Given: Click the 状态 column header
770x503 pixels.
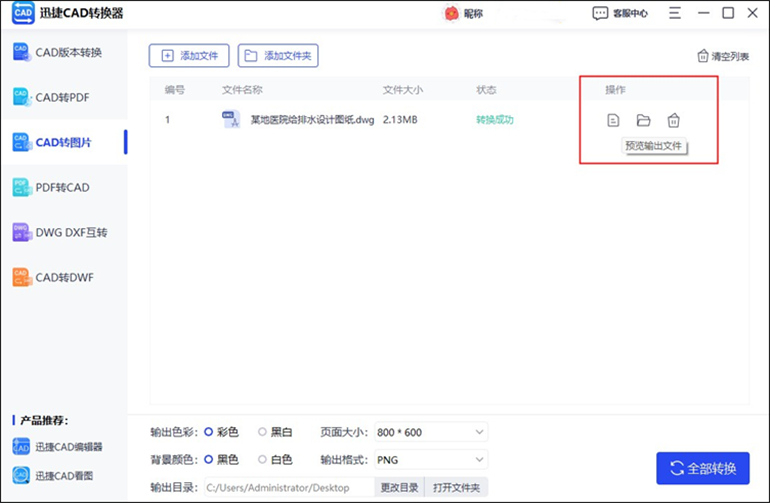Looking at the screenshot, I should (x=486, y=89).
